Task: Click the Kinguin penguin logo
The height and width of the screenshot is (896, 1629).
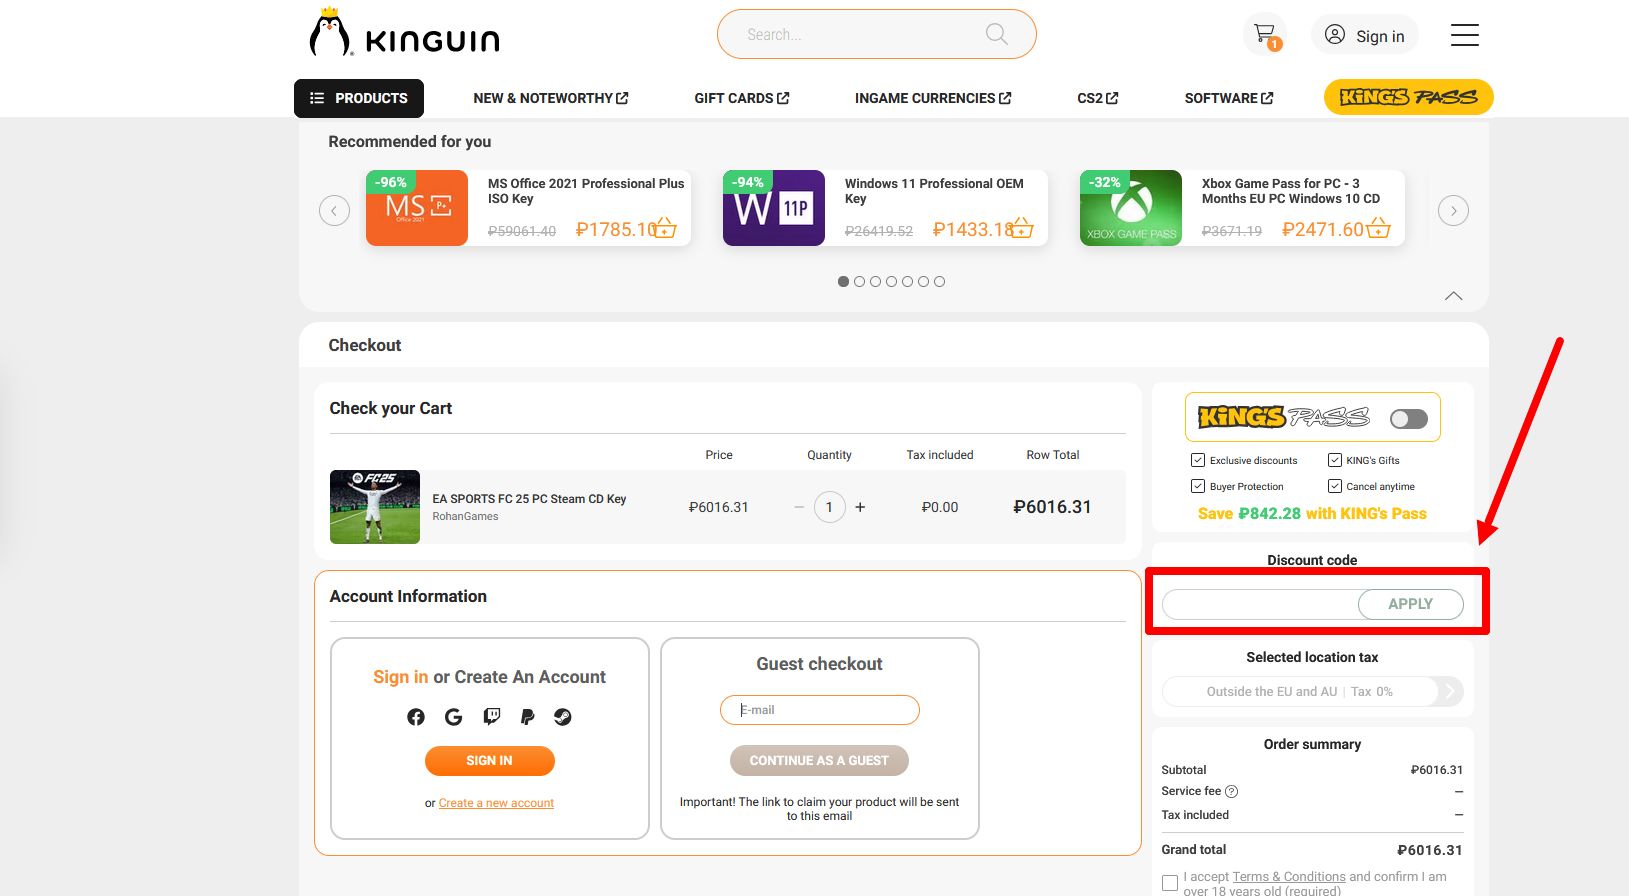Action: pyautogui.click(x=404, y=33)
